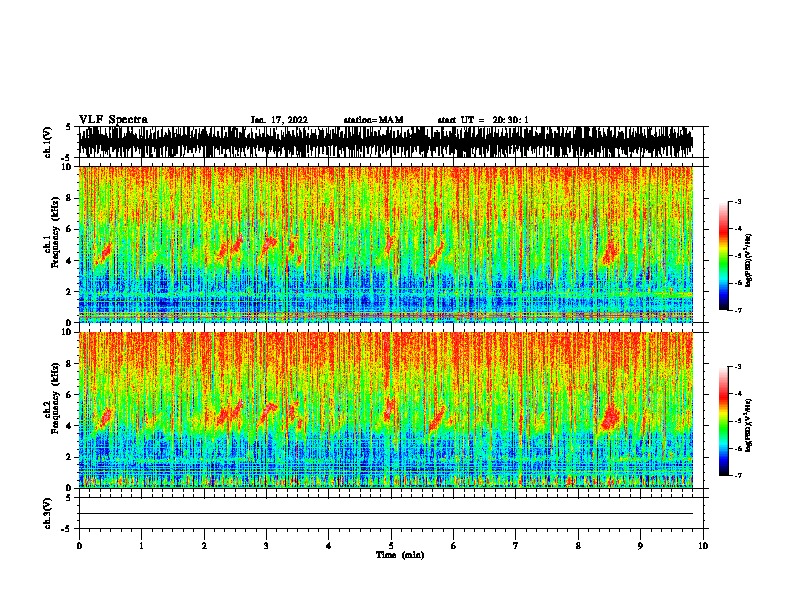Click the "-3" label on ch.1 color bar
Viewport: 792px width, 612px height.
tap(738, 201)
